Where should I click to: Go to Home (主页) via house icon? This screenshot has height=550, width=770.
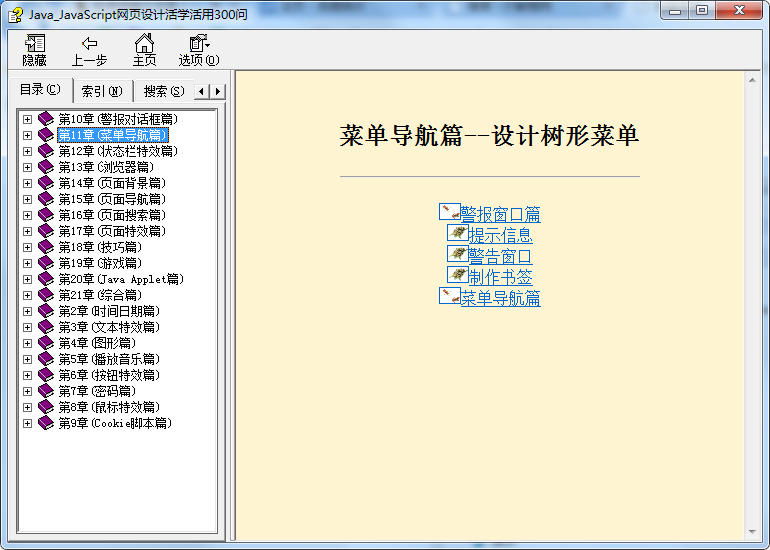coord(145,43)
